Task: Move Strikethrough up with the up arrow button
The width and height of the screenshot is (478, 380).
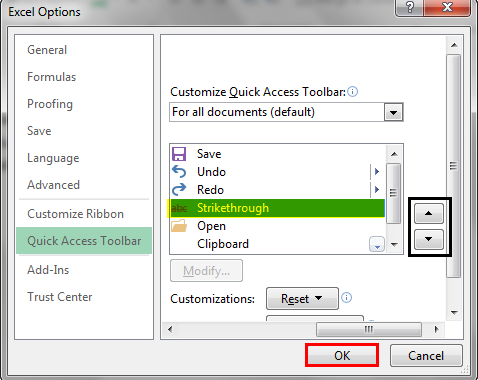Action: point(429,214)
